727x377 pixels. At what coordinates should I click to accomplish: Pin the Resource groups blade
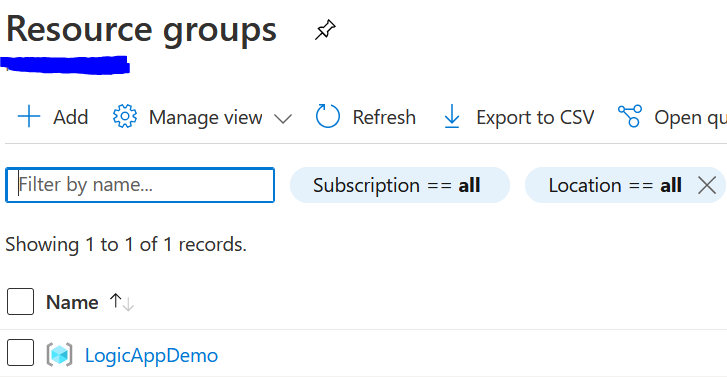coord(325,30)
